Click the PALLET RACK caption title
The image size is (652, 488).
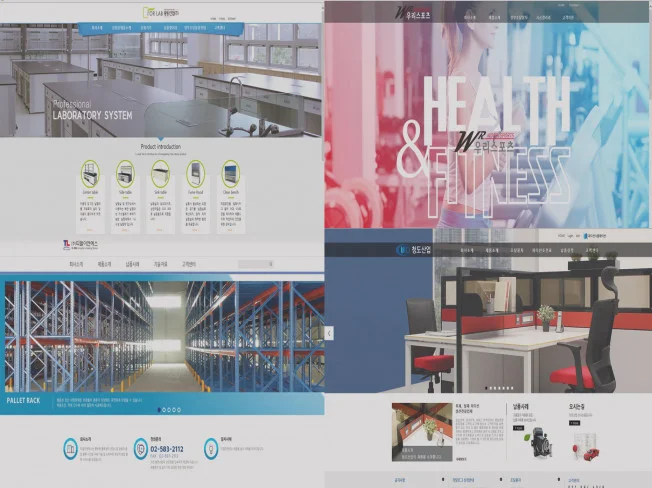pyautogui.click(x=23, y=400)
